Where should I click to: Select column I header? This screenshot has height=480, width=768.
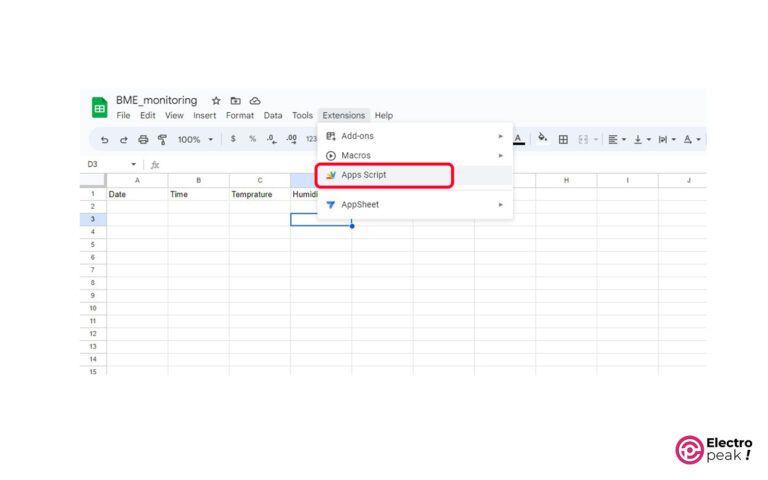point(627,180)
